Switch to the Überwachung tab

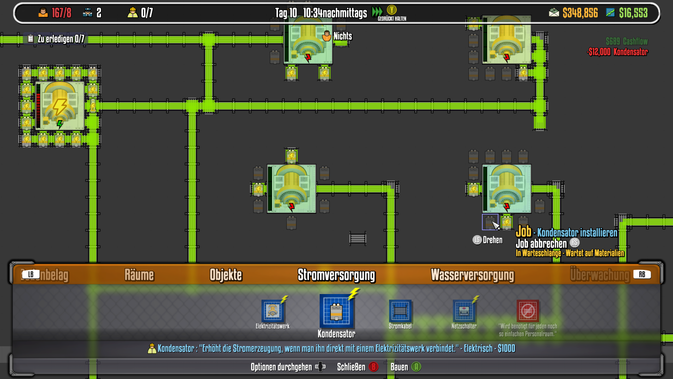tap(600, 275)
